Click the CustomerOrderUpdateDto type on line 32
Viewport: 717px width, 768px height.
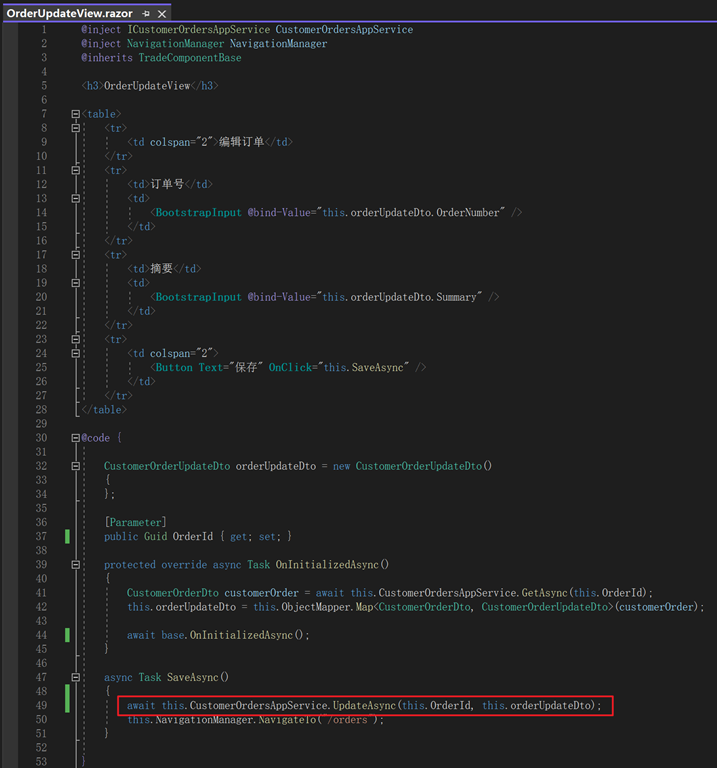[x=167, y=466]
